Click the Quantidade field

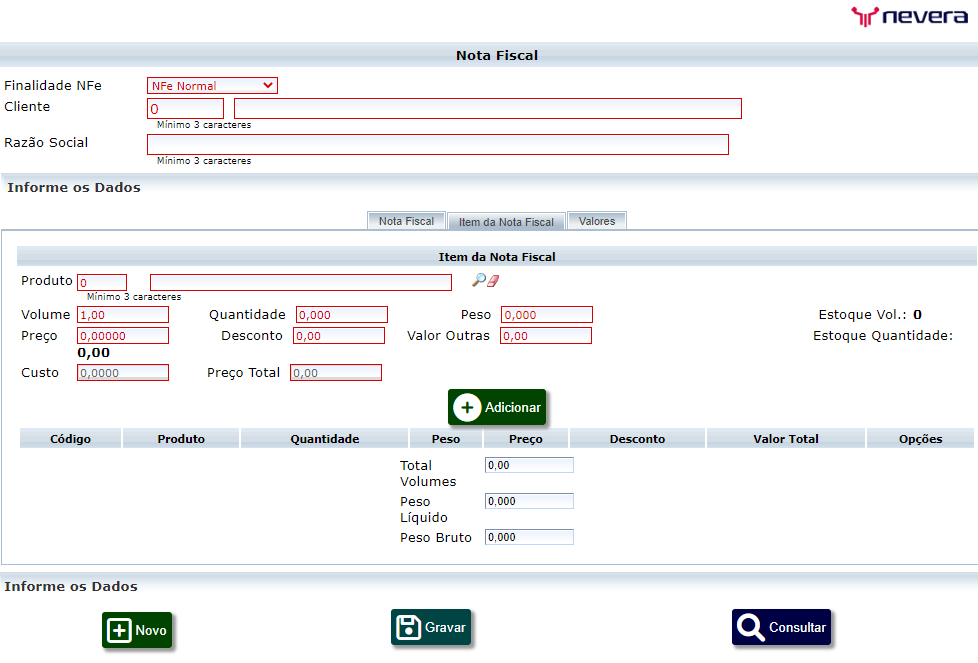click(x=342, y=315)
